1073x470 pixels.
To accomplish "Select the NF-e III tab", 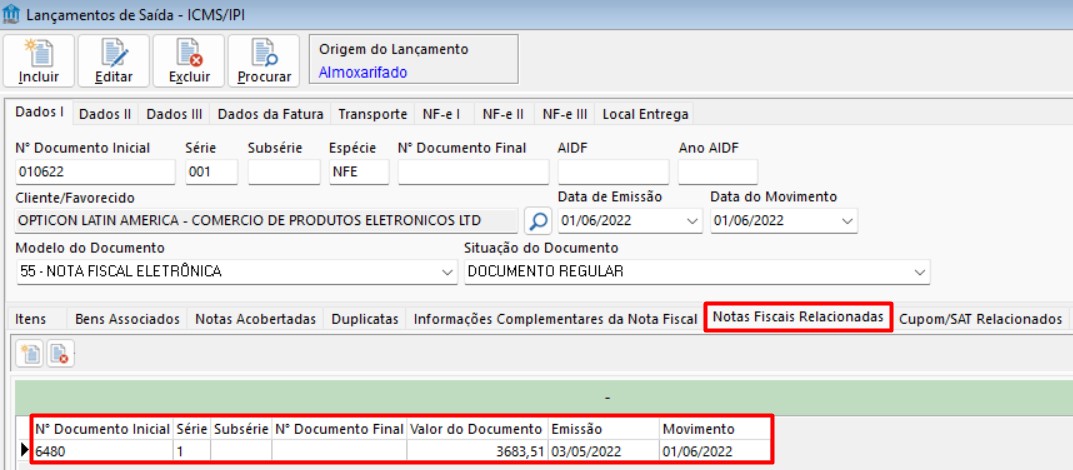I will click(x=565, y=114).
